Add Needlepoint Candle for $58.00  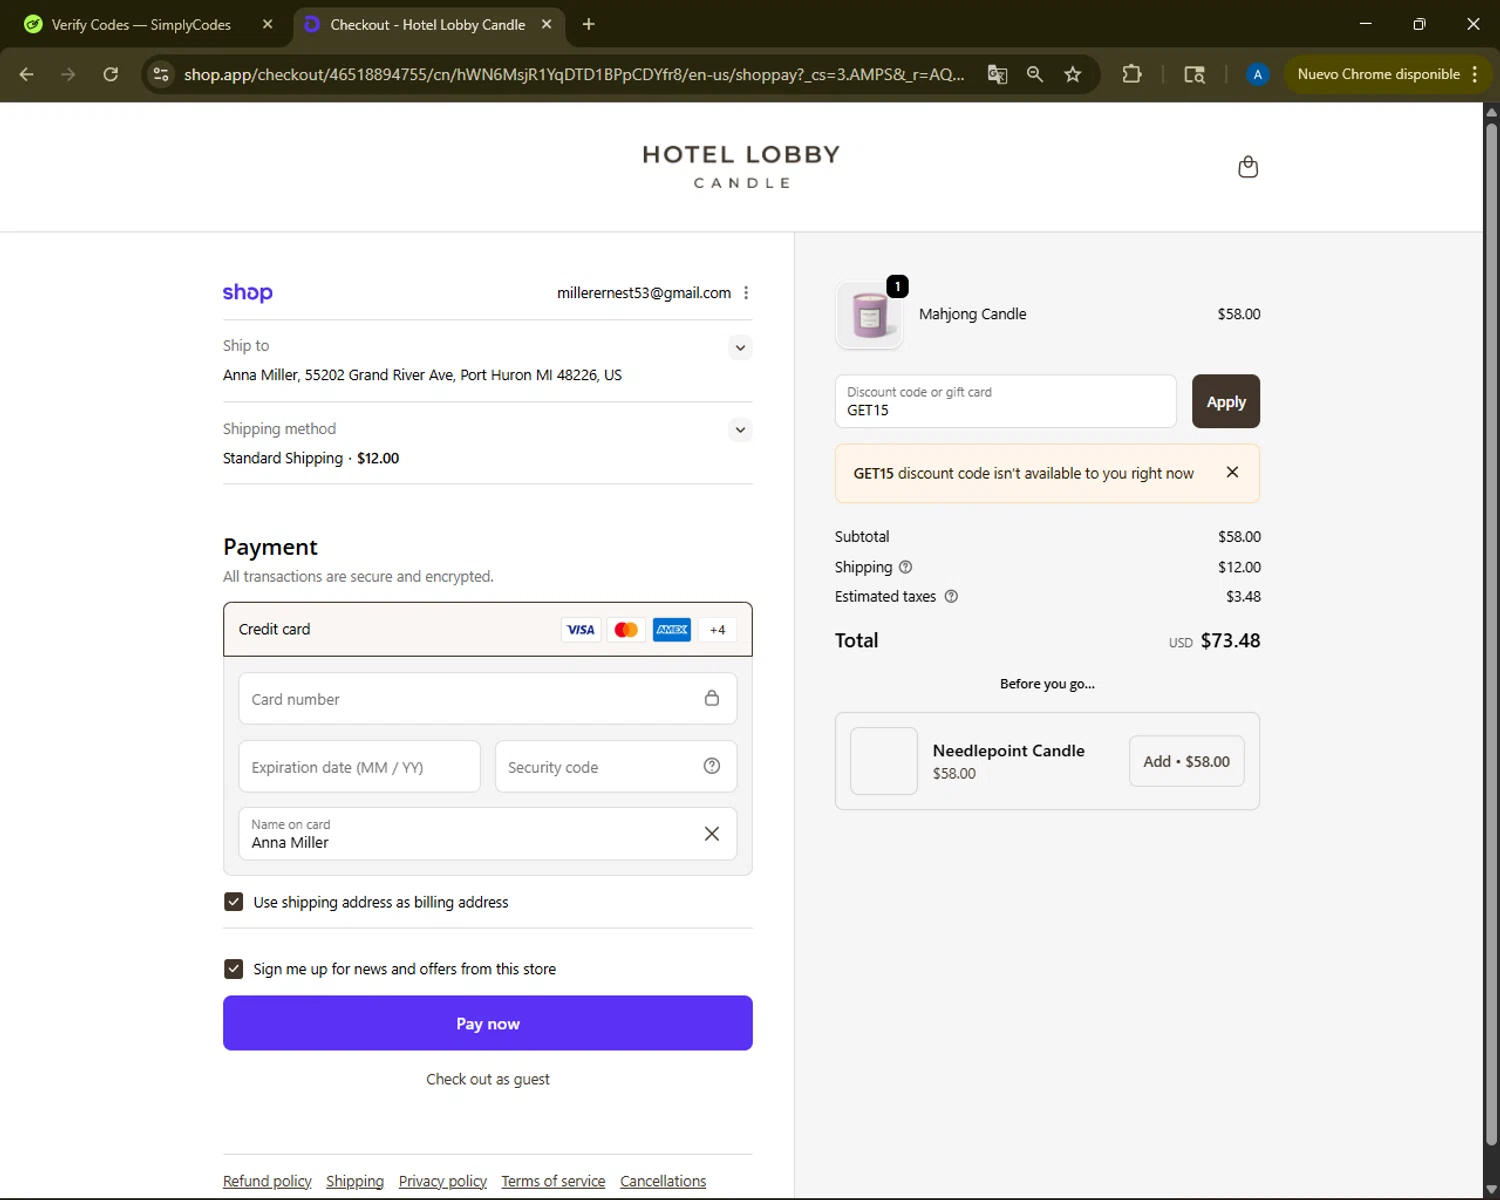click(1187, 761)
